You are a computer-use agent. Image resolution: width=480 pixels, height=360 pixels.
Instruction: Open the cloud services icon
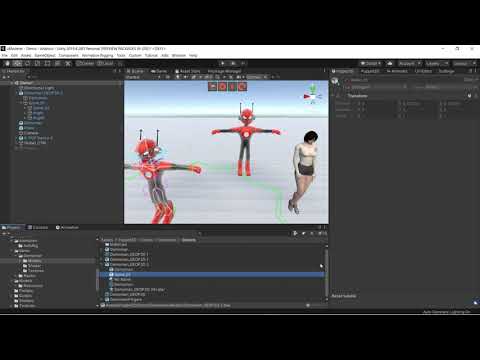390,63
